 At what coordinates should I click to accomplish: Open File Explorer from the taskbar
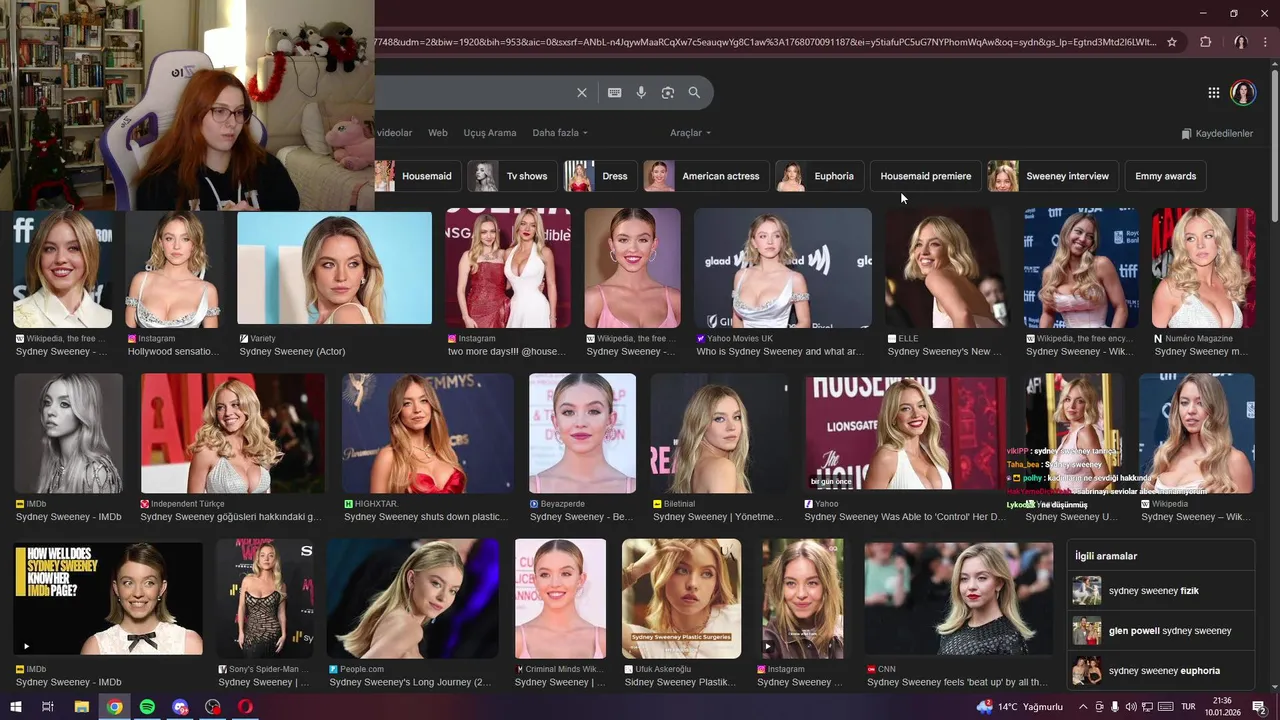coord(81,707)
